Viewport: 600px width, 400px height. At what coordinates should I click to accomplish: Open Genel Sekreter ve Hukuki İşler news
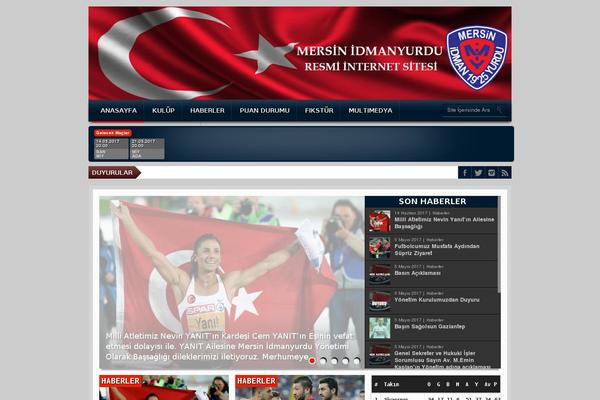click(442, 360)
